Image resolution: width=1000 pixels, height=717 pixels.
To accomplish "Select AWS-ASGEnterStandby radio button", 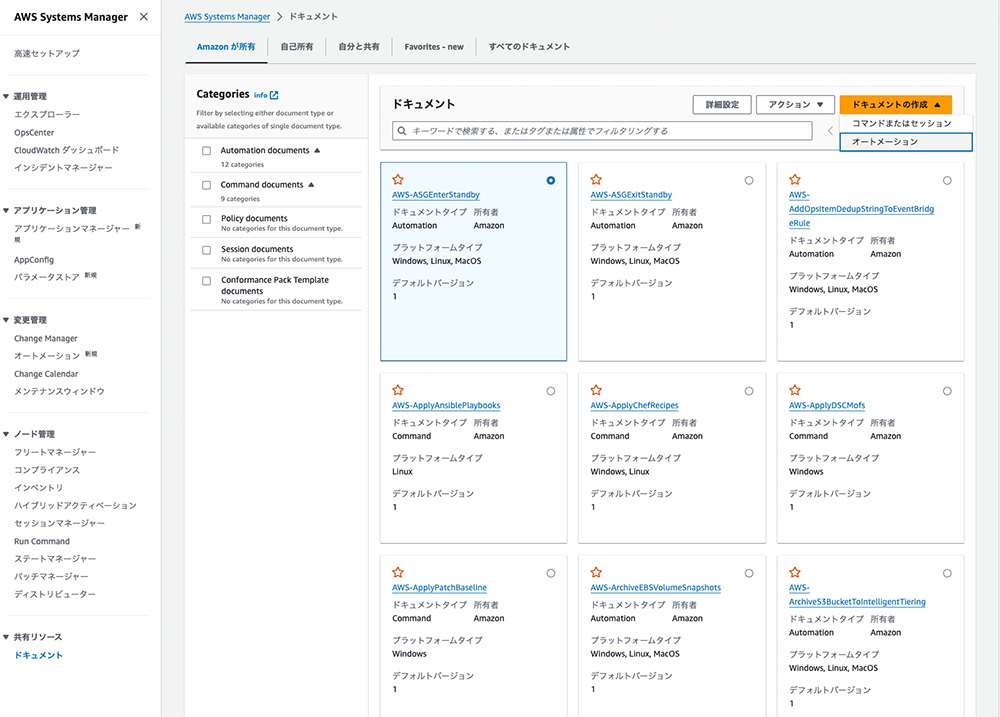I will pyautogui.click(x=550, y=181).
